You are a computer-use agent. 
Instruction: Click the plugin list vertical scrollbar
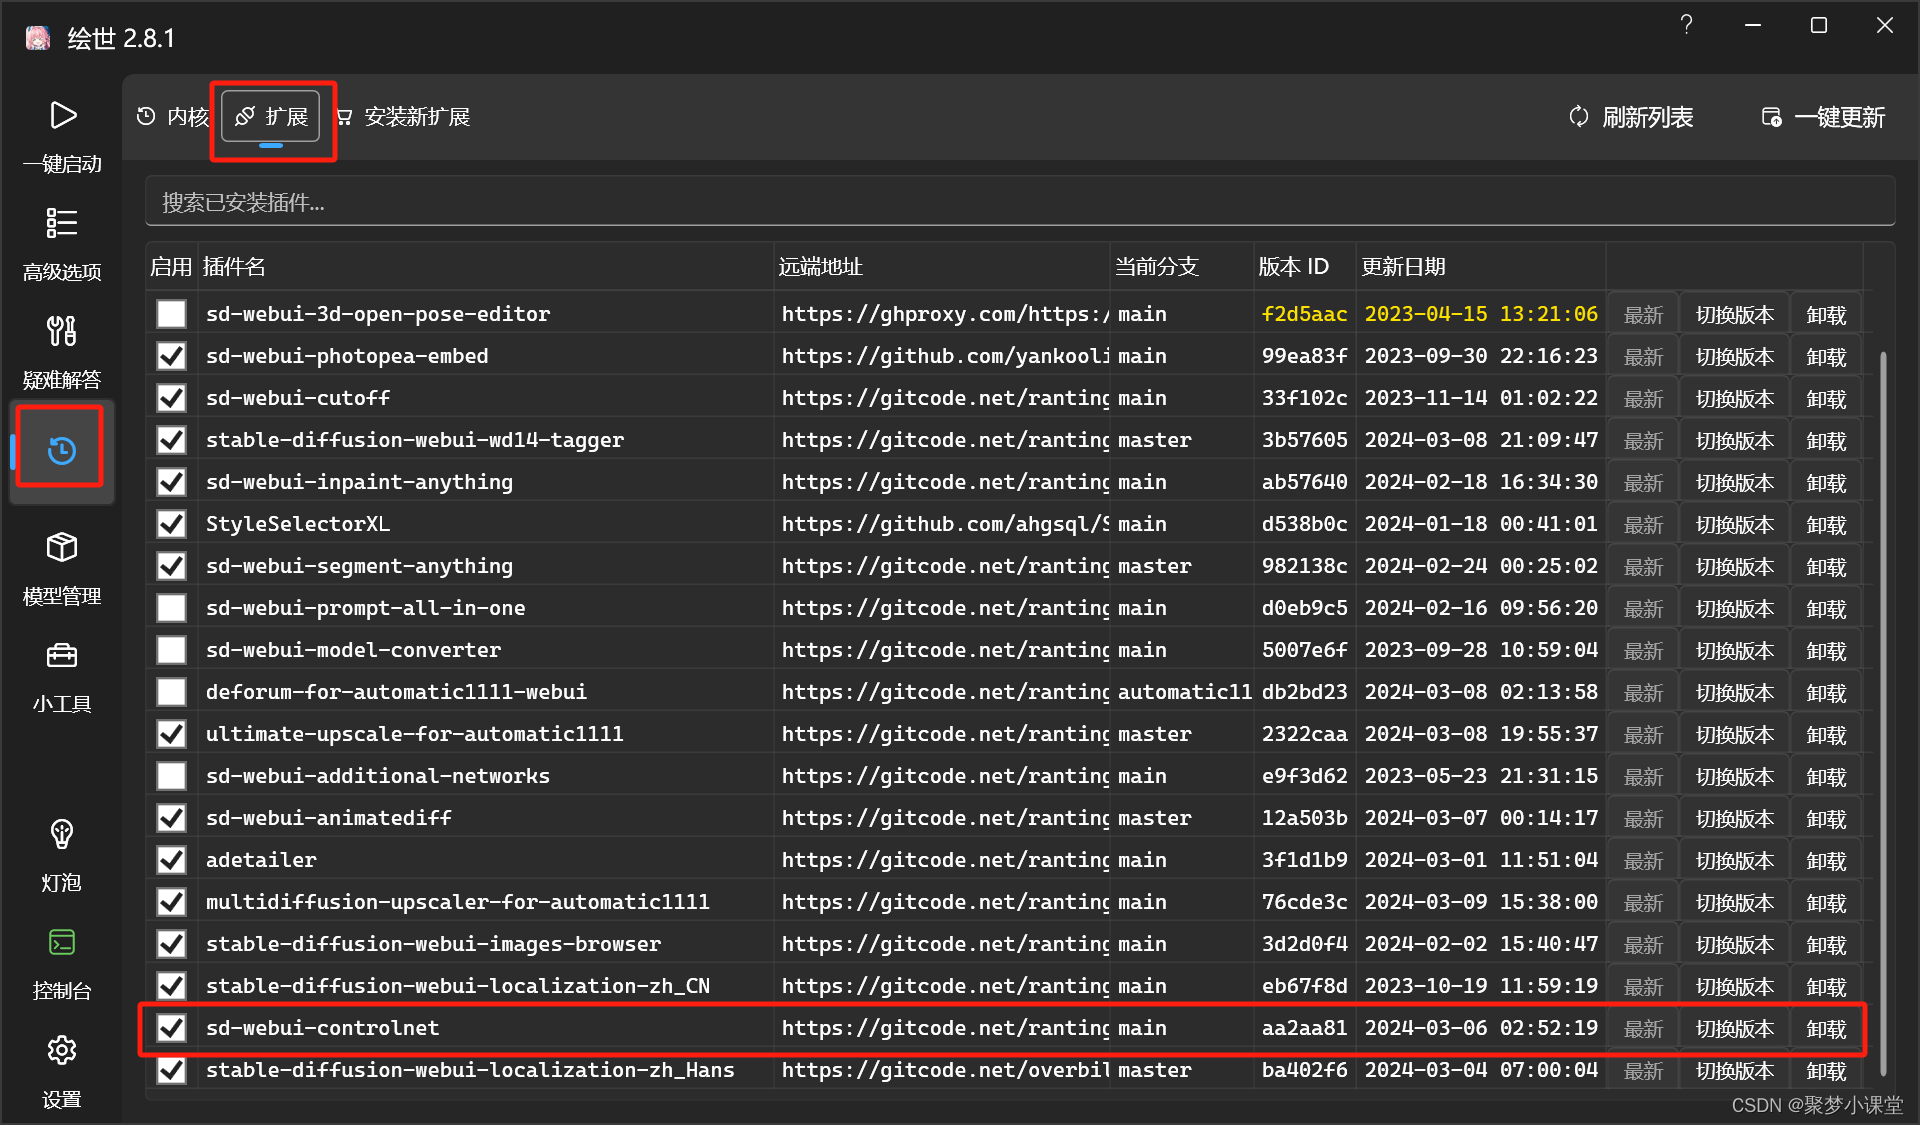[1884, 712]
